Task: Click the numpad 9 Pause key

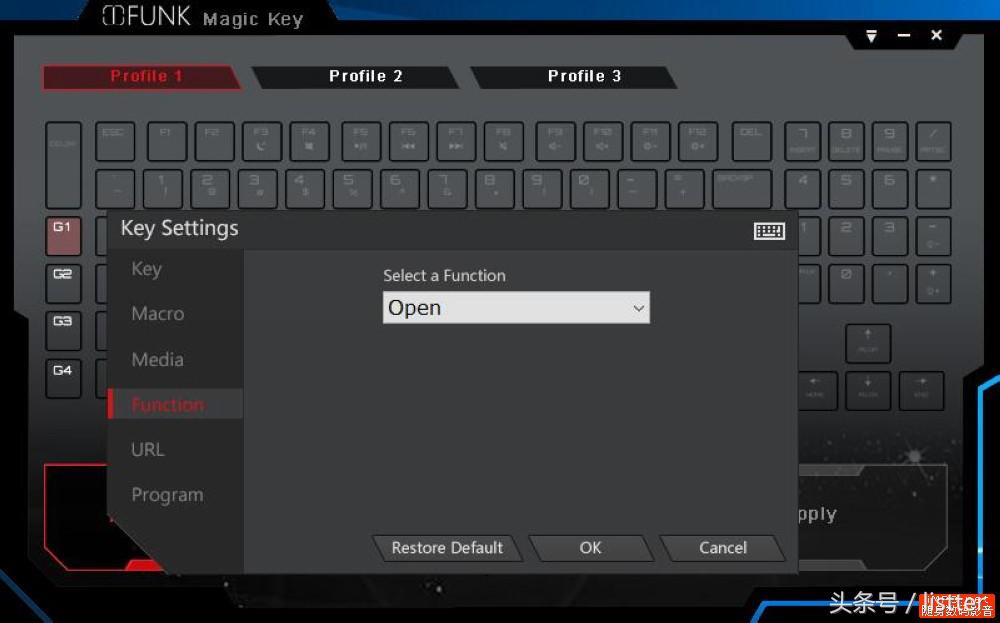Action: pyautogui.click(x=890, y=141)
